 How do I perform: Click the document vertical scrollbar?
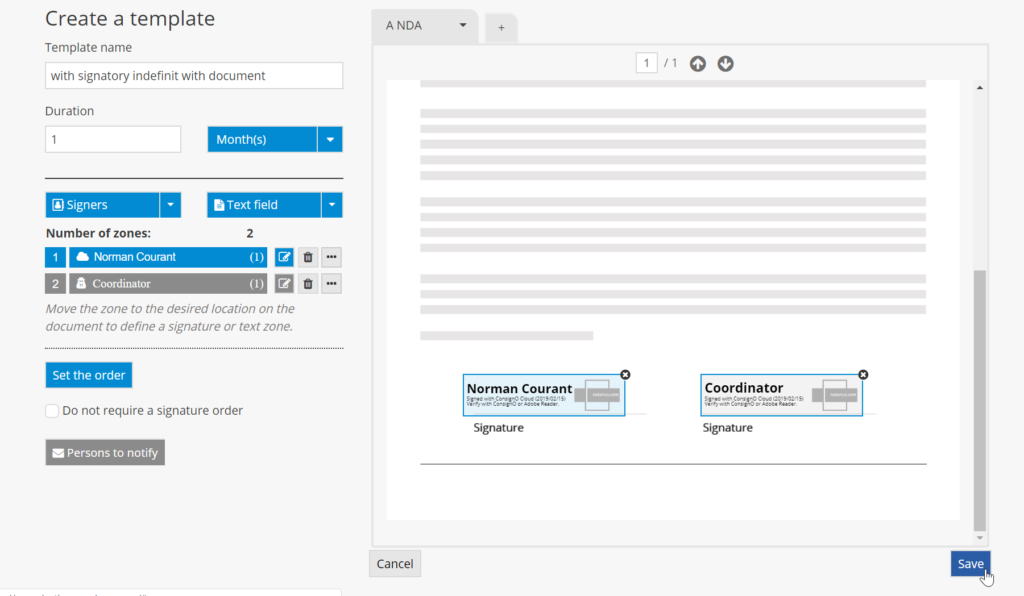(980, 400)
